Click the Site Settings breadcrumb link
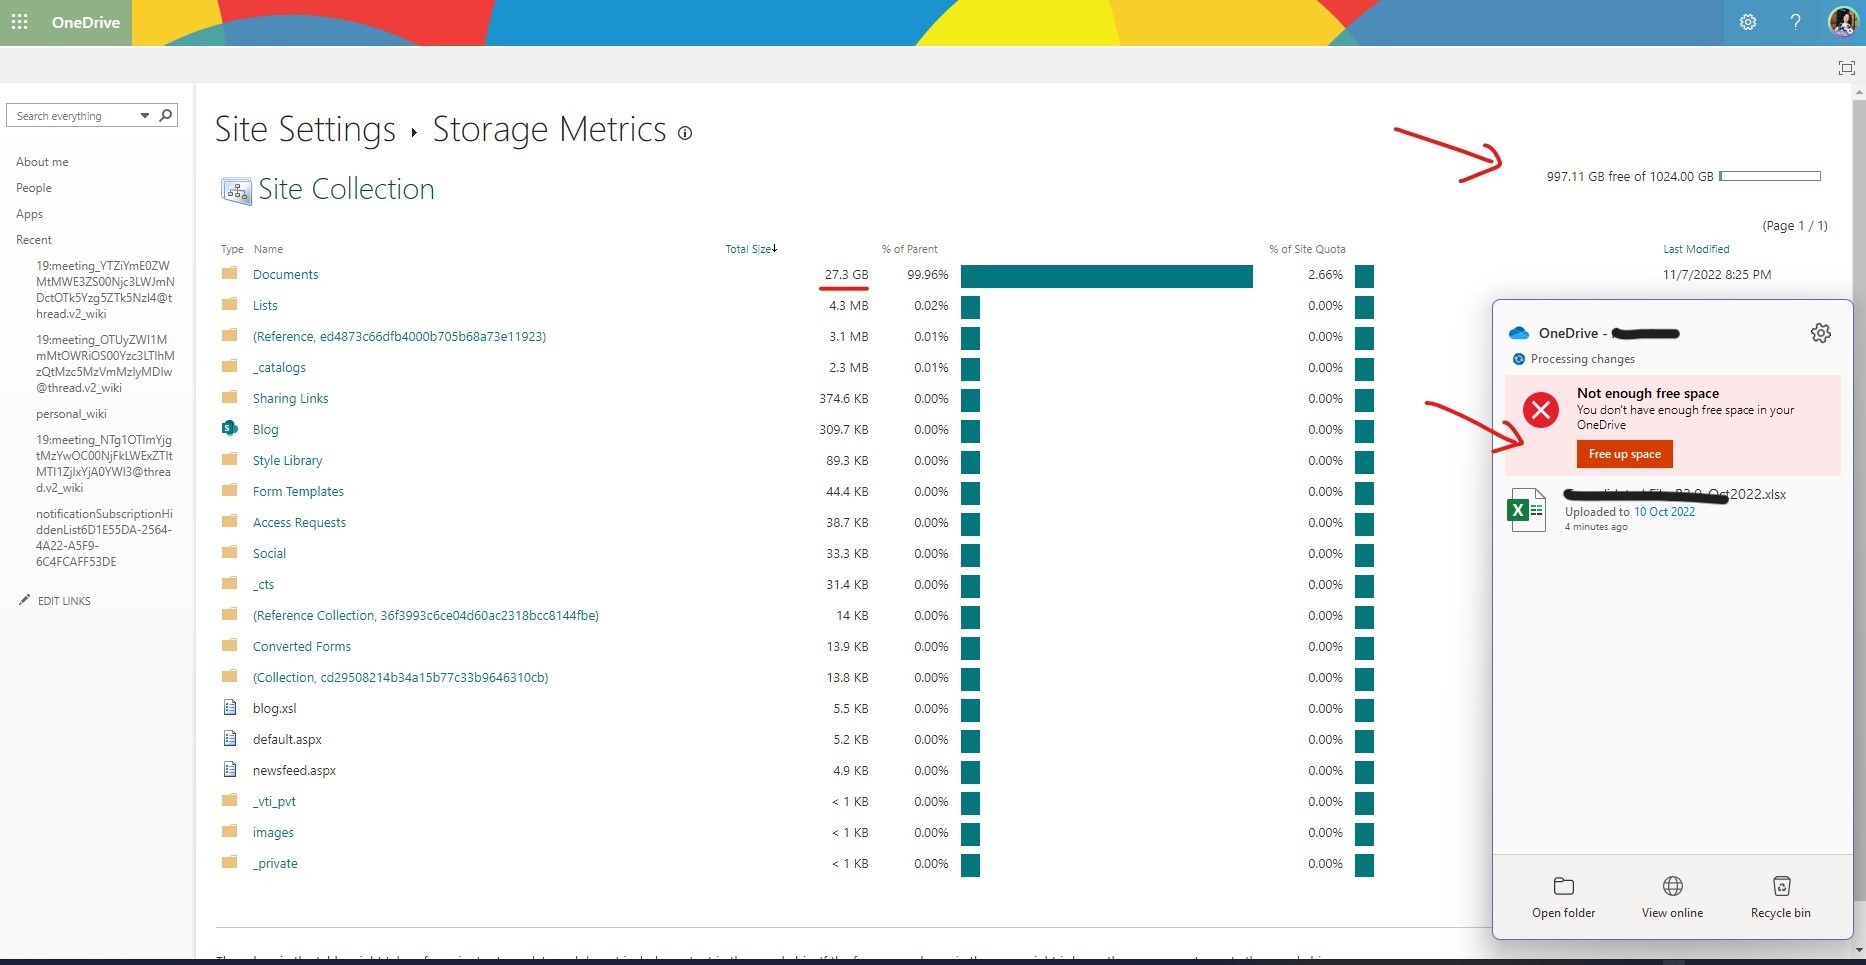This screenshot has height=965, width=1866. tap(306, 130)
